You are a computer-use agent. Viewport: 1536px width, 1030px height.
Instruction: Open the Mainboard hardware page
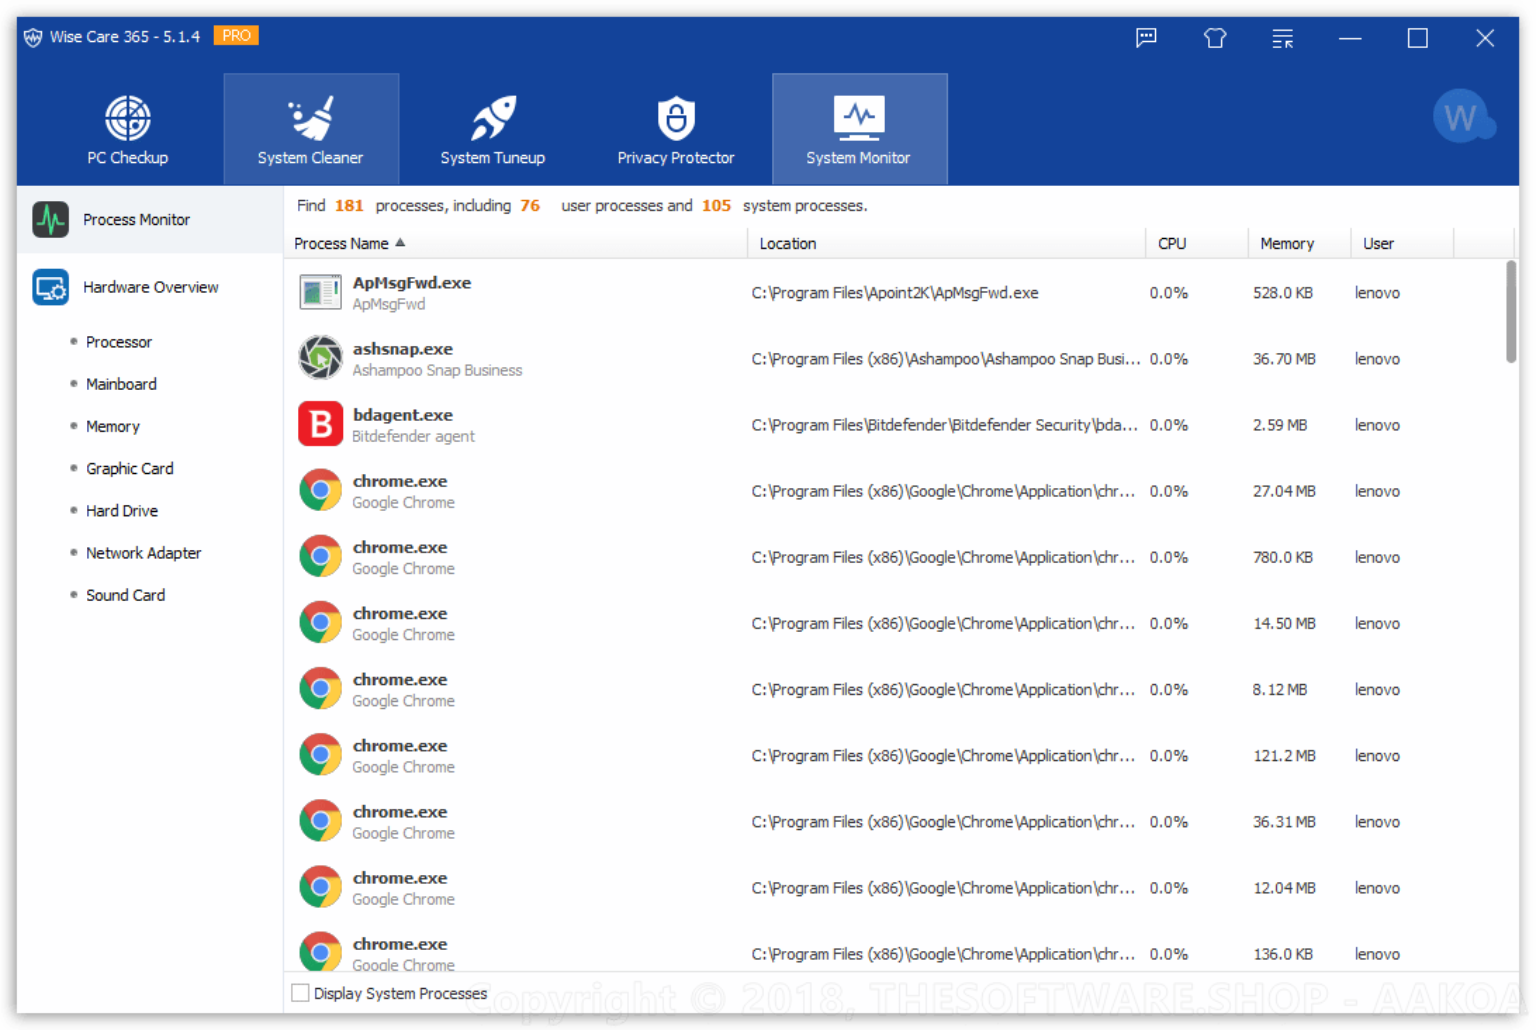pos(121,384)
